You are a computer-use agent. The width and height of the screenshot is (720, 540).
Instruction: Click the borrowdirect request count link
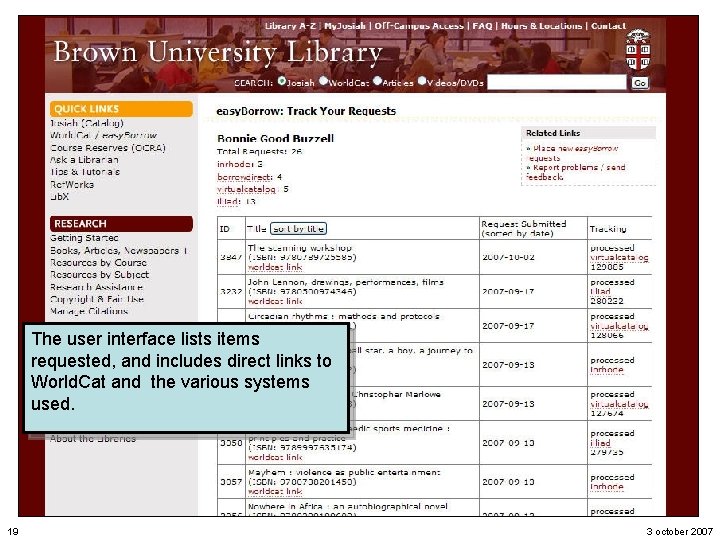pyautogui.click(x=245, y=177)
